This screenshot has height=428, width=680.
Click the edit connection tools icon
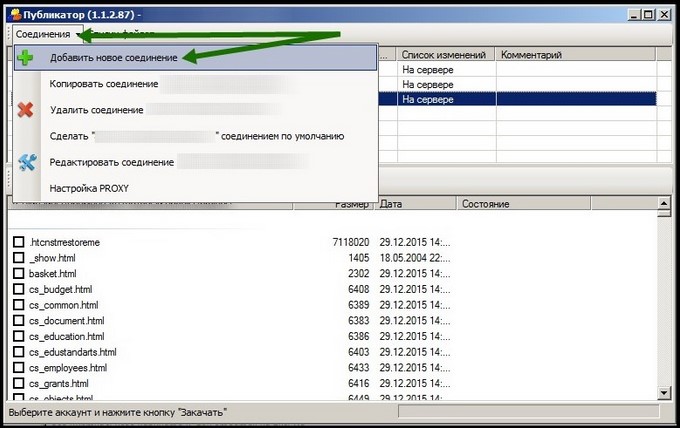pyautogui.click(x=26, y=162)
